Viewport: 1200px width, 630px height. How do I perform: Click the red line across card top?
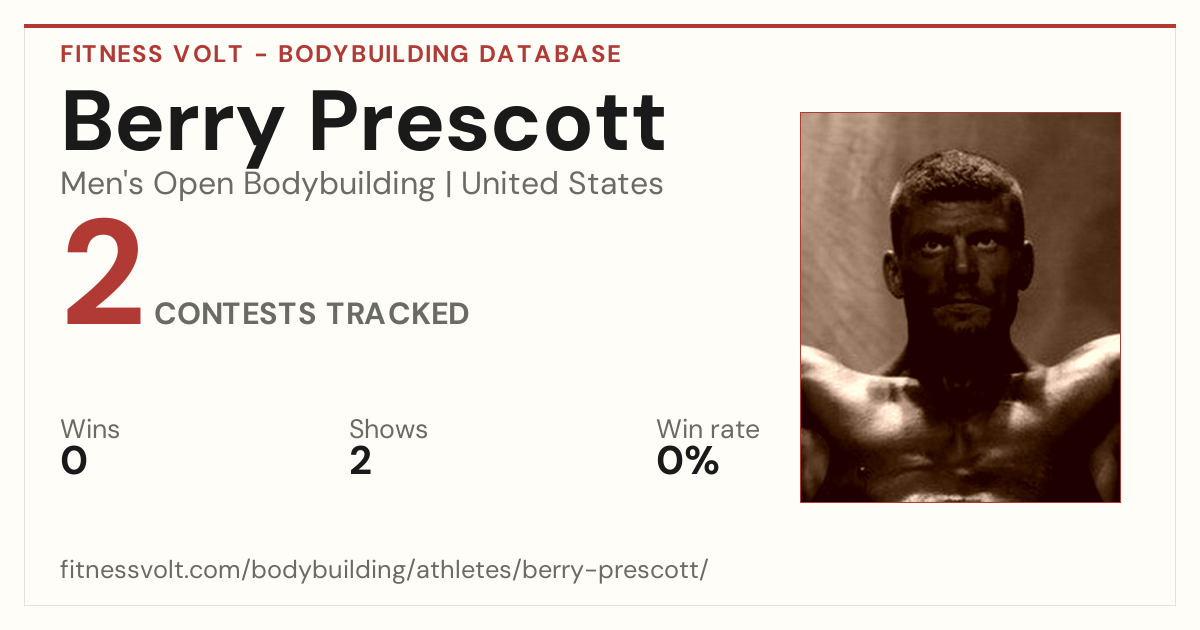(x=600, y=26)
